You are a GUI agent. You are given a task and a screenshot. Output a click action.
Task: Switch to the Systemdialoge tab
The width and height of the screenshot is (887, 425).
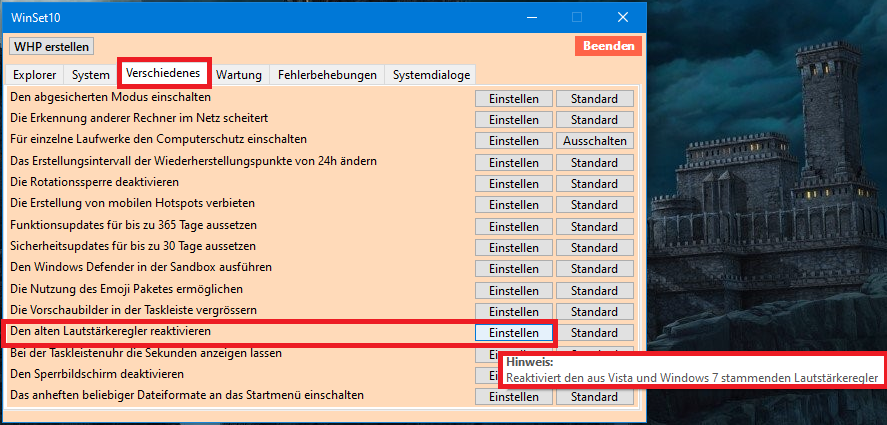coord(431,75)
